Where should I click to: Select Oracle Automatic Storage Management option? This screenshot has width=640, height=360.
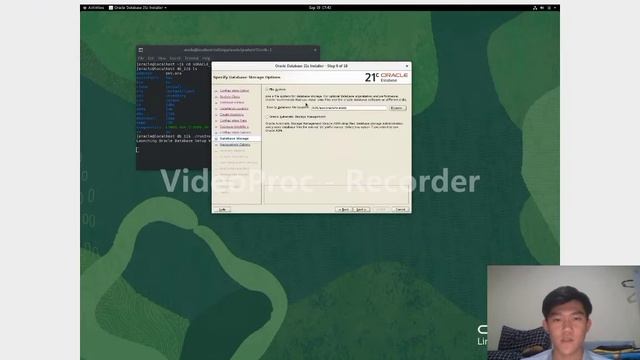(267, 117)
